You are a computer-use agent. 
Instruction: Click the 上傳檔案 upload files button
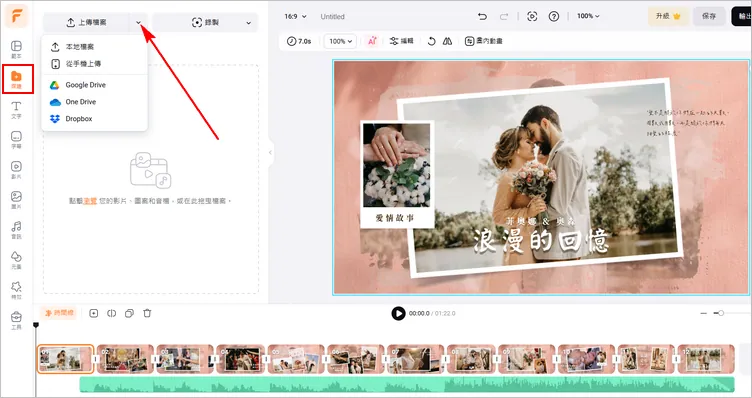86,23
